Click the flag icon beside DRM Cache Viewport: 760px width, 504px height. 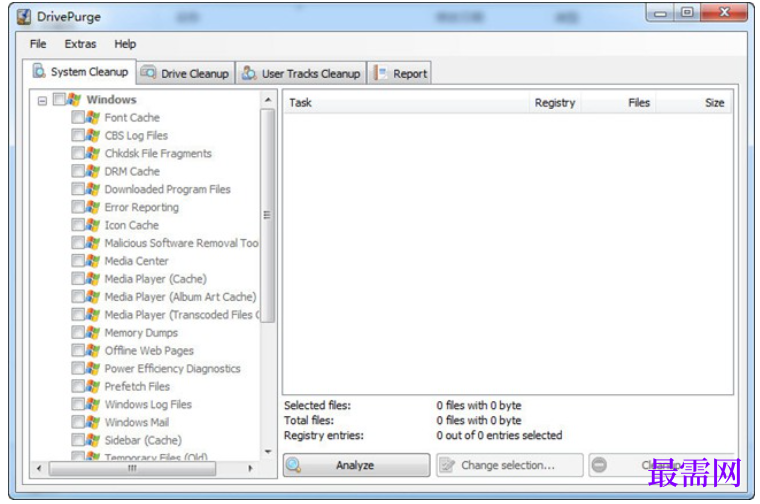click(x=93, y=171)
